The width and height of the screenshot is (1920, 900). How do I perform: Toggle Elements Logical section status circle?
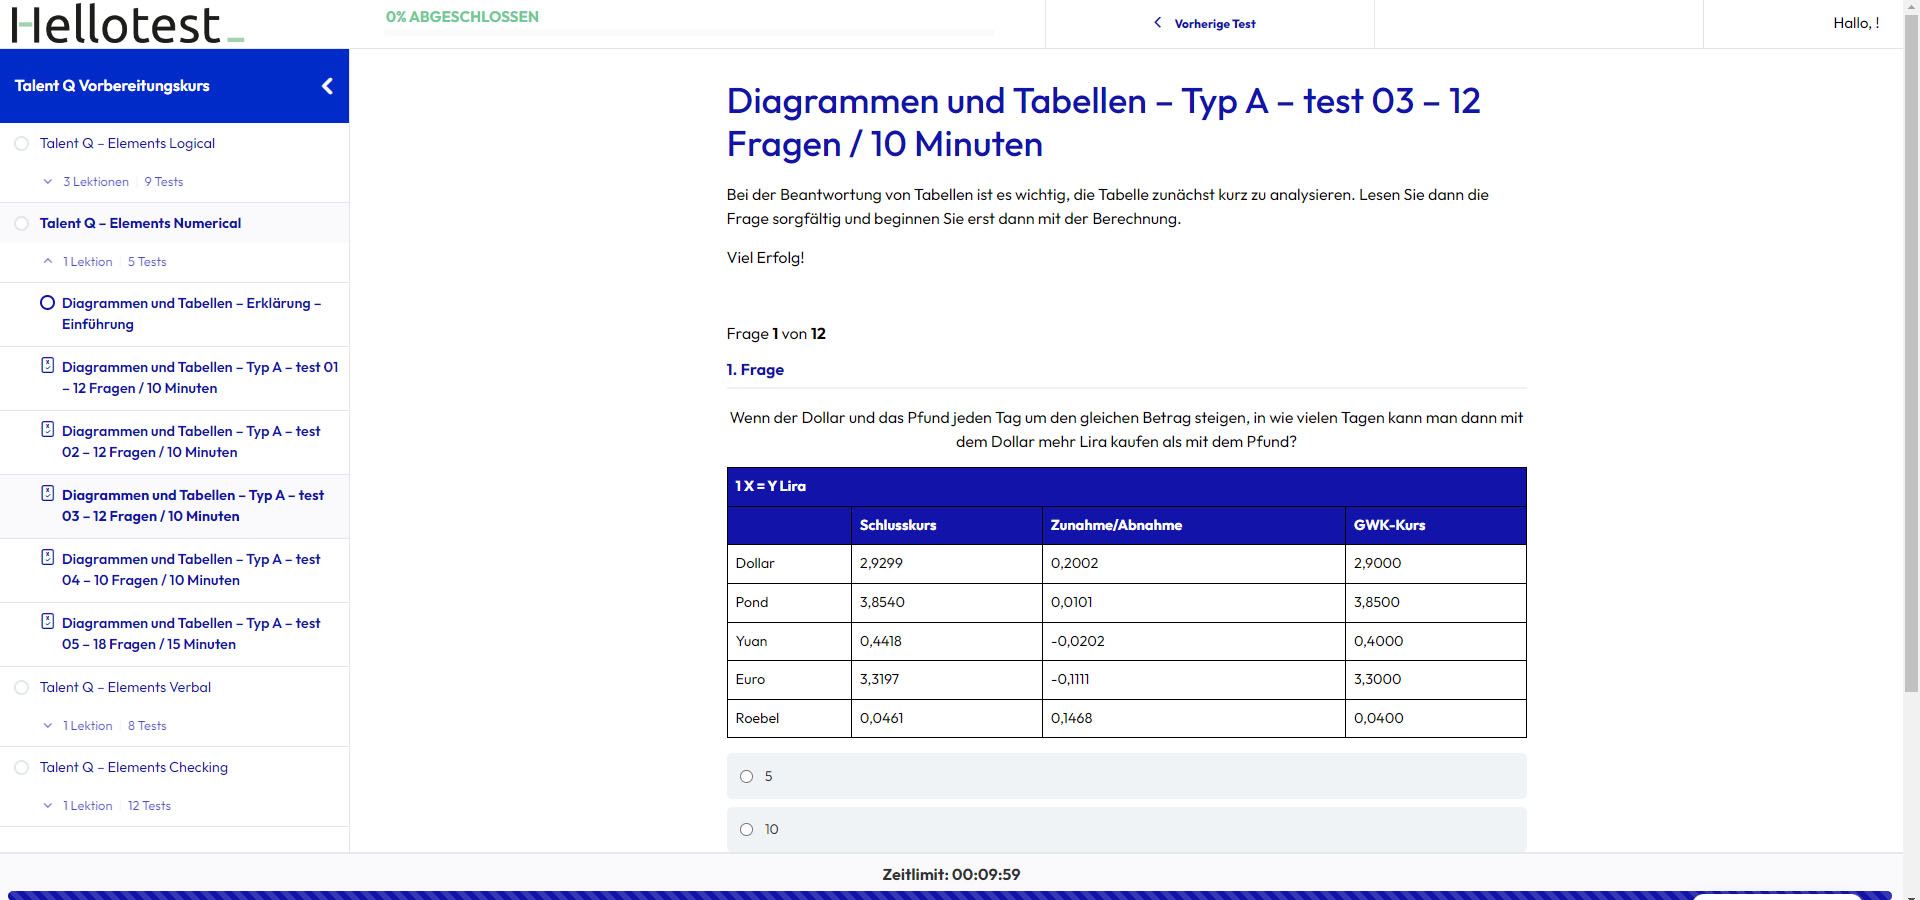point(21,144)
